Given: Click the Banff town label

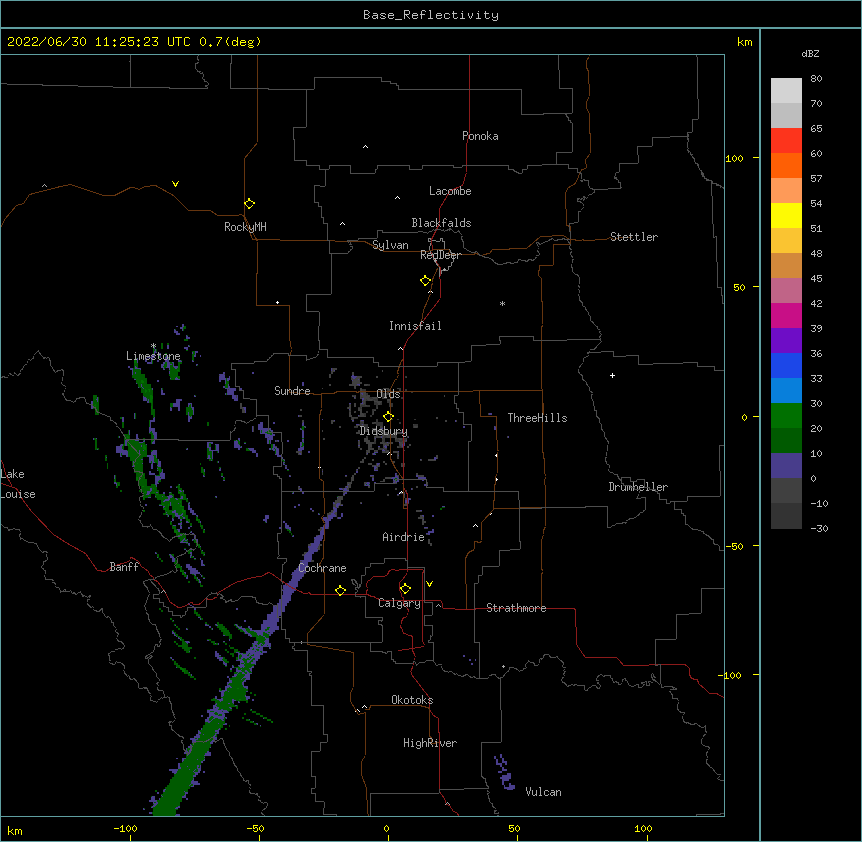Looking at the screenshot, I should (x=124, y=567).
